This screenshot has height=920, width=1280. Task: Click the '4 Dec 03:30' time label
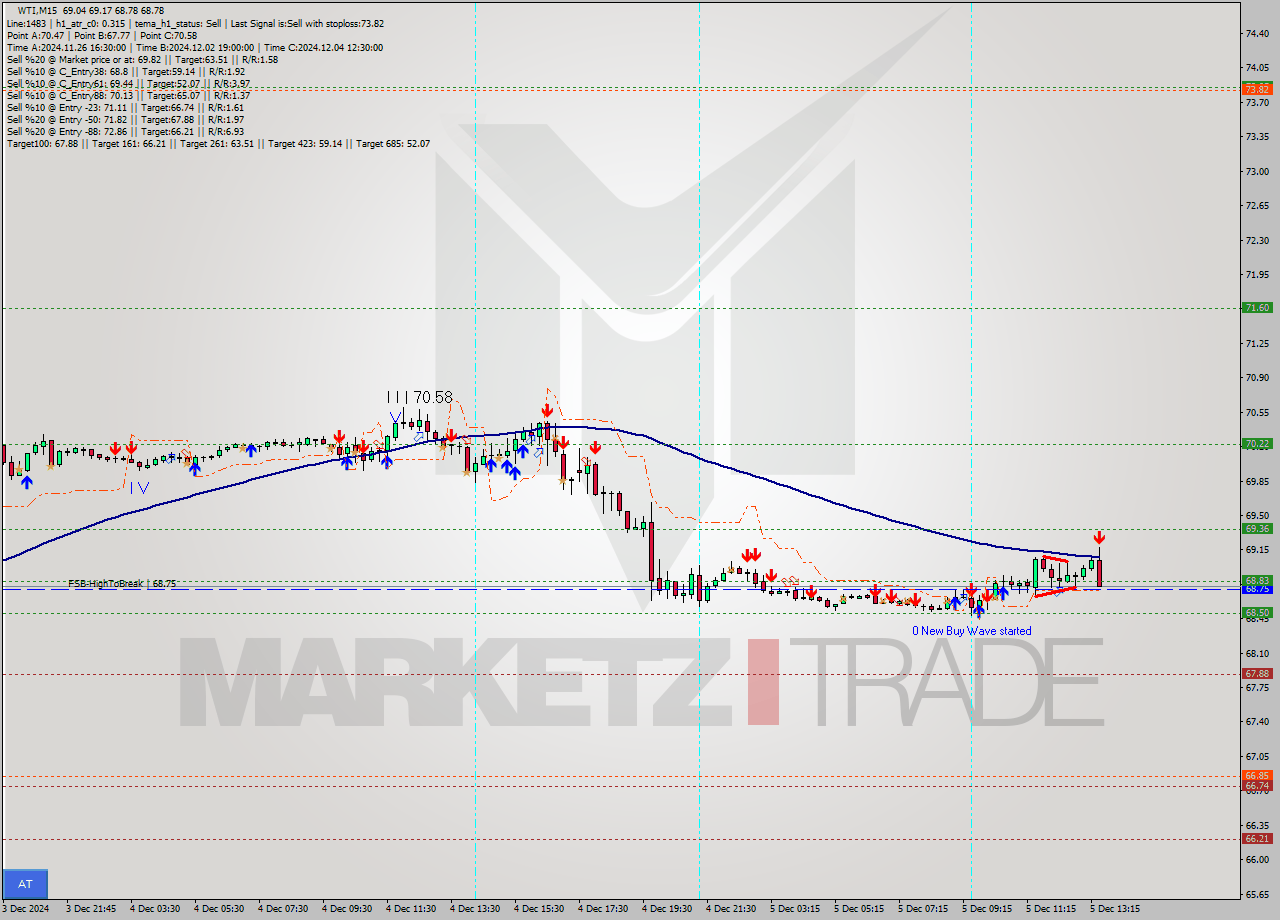[155, 909]
